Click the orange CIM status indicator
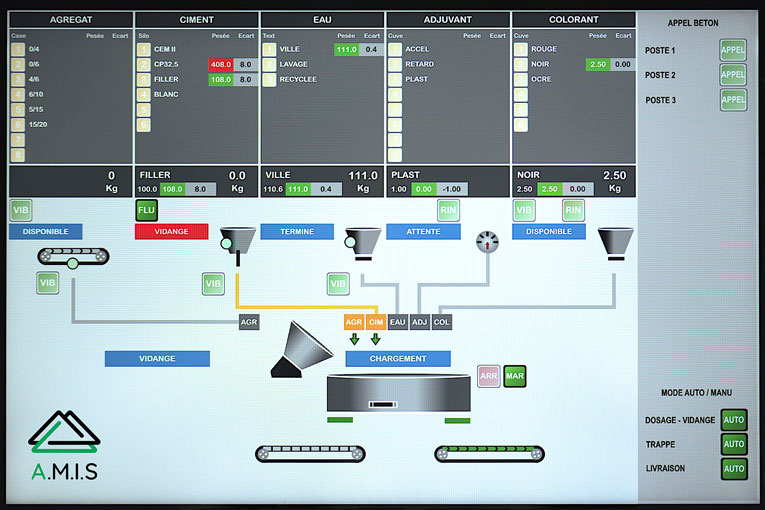Screen dimensions: 765x510 tap(376, 322)
